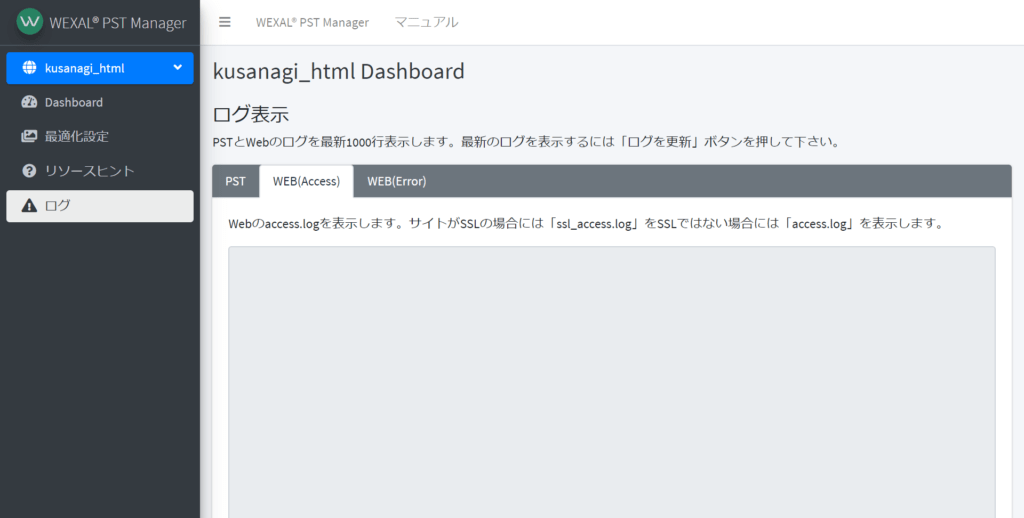The image size is (1024, 518).
Task: Open Dashboard in the sidebar
Action: click(x=100, y=103)
